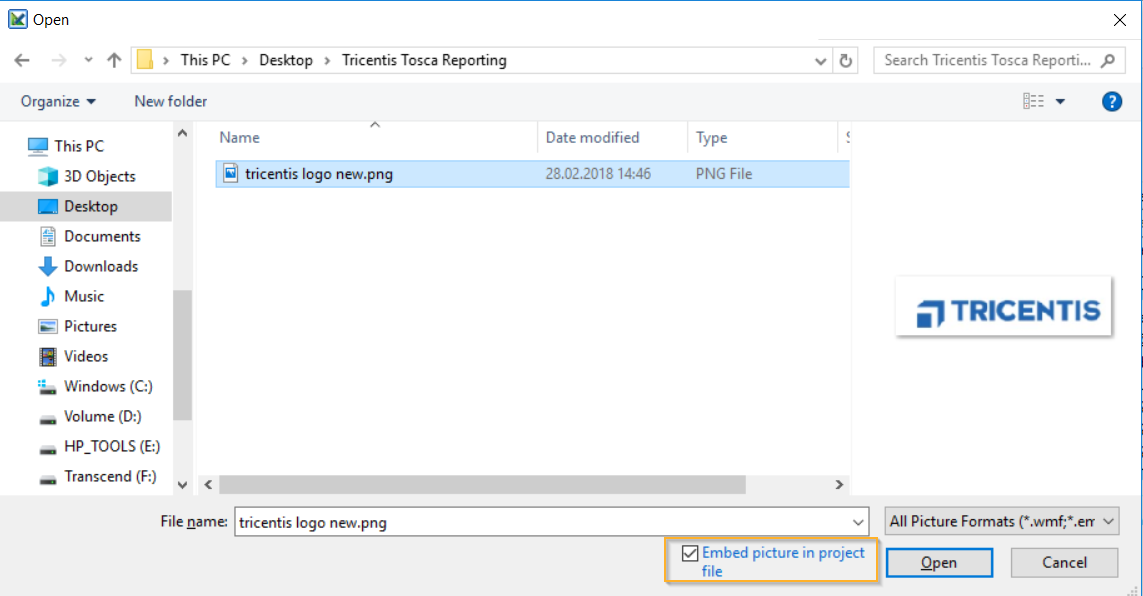Click Tricentis Tosca Reporting breadcrumb
1143x596 pixels.
pos(424,60)
